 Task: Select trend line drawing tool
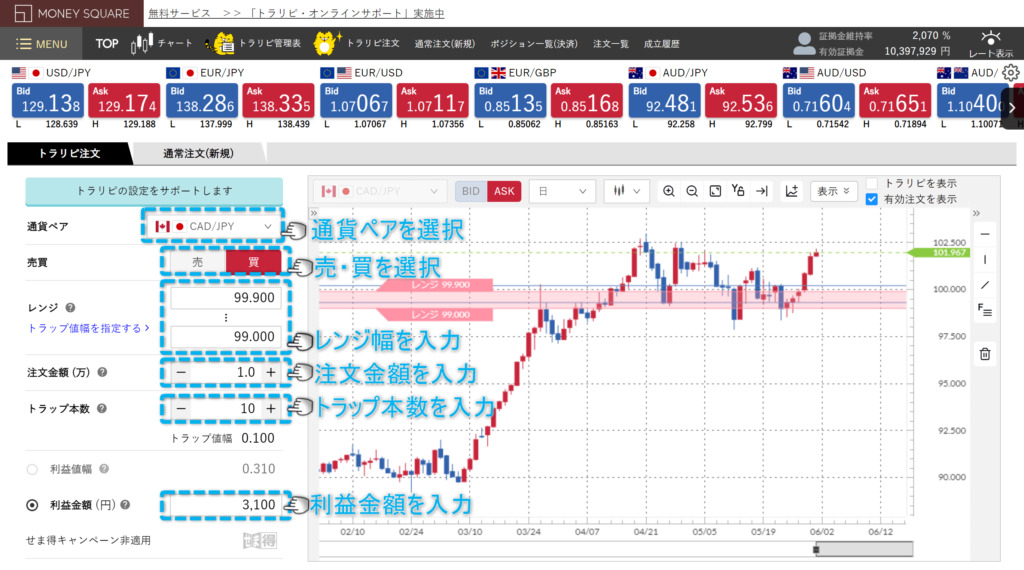click(x=985, y=285)
